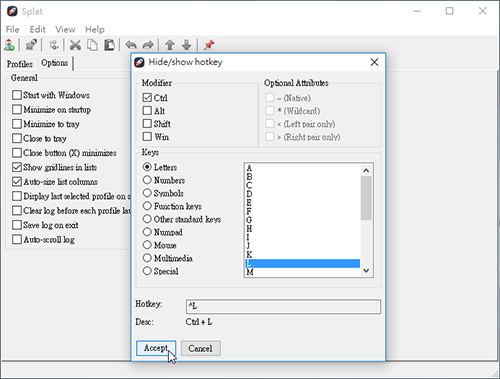This screenshot has height=379, width=500.
Task: Click the launch rocket toolbar icon
Action: click(x=31, y=45)
